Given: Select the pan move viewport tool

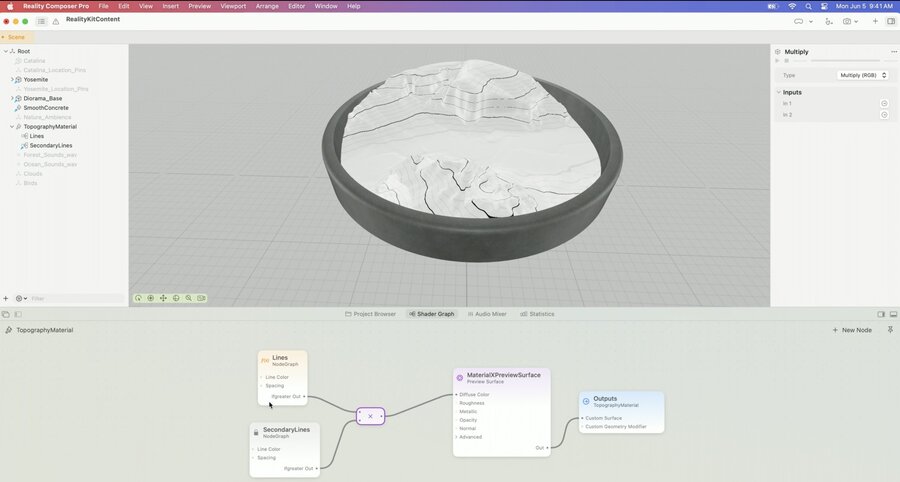Looking at the screenshot, I should coord(164,298).
